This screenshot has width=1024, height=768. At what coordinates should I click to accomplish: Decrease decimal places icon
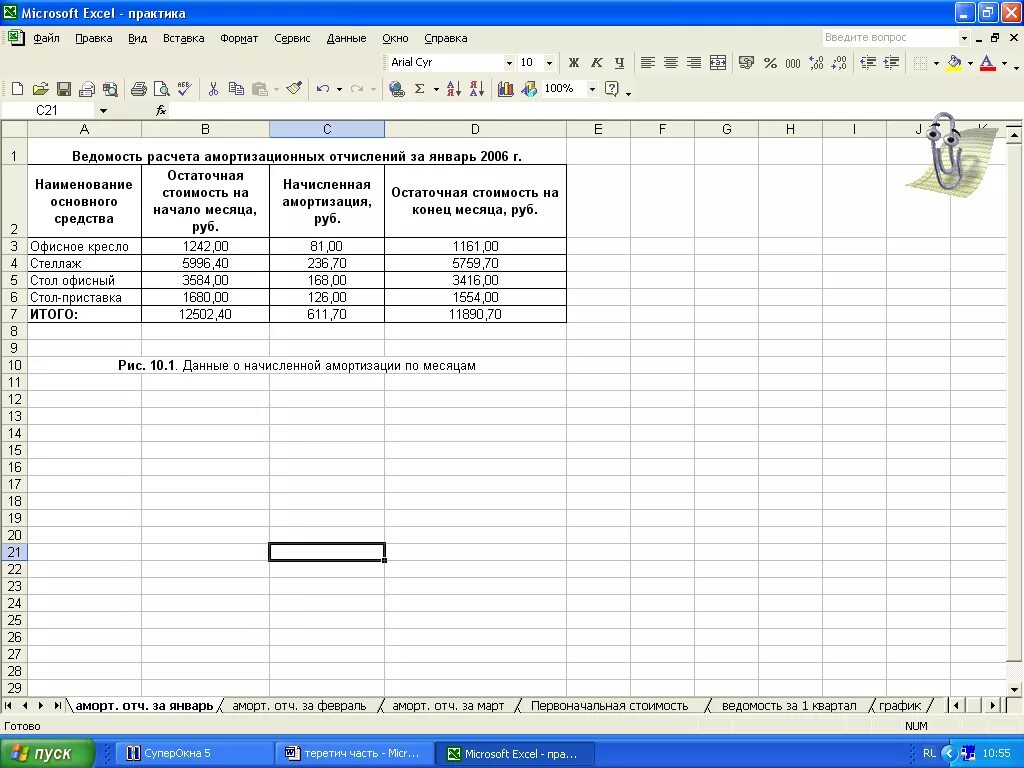click(x=840, y=63)
